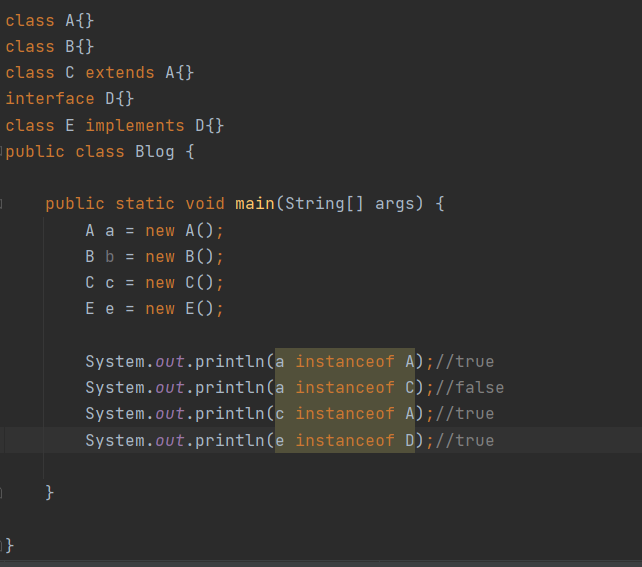
Task: Click highlighted 'a instanceof C' expression
Action: 345,388
